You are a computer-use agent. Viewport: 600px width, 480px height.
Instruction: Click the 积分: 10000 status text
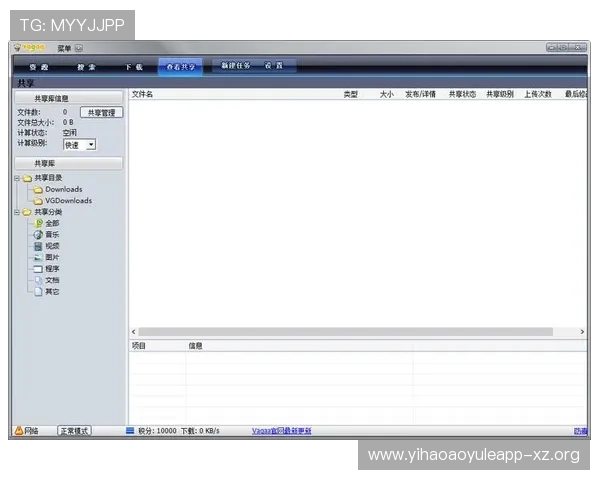pos(157,431)
